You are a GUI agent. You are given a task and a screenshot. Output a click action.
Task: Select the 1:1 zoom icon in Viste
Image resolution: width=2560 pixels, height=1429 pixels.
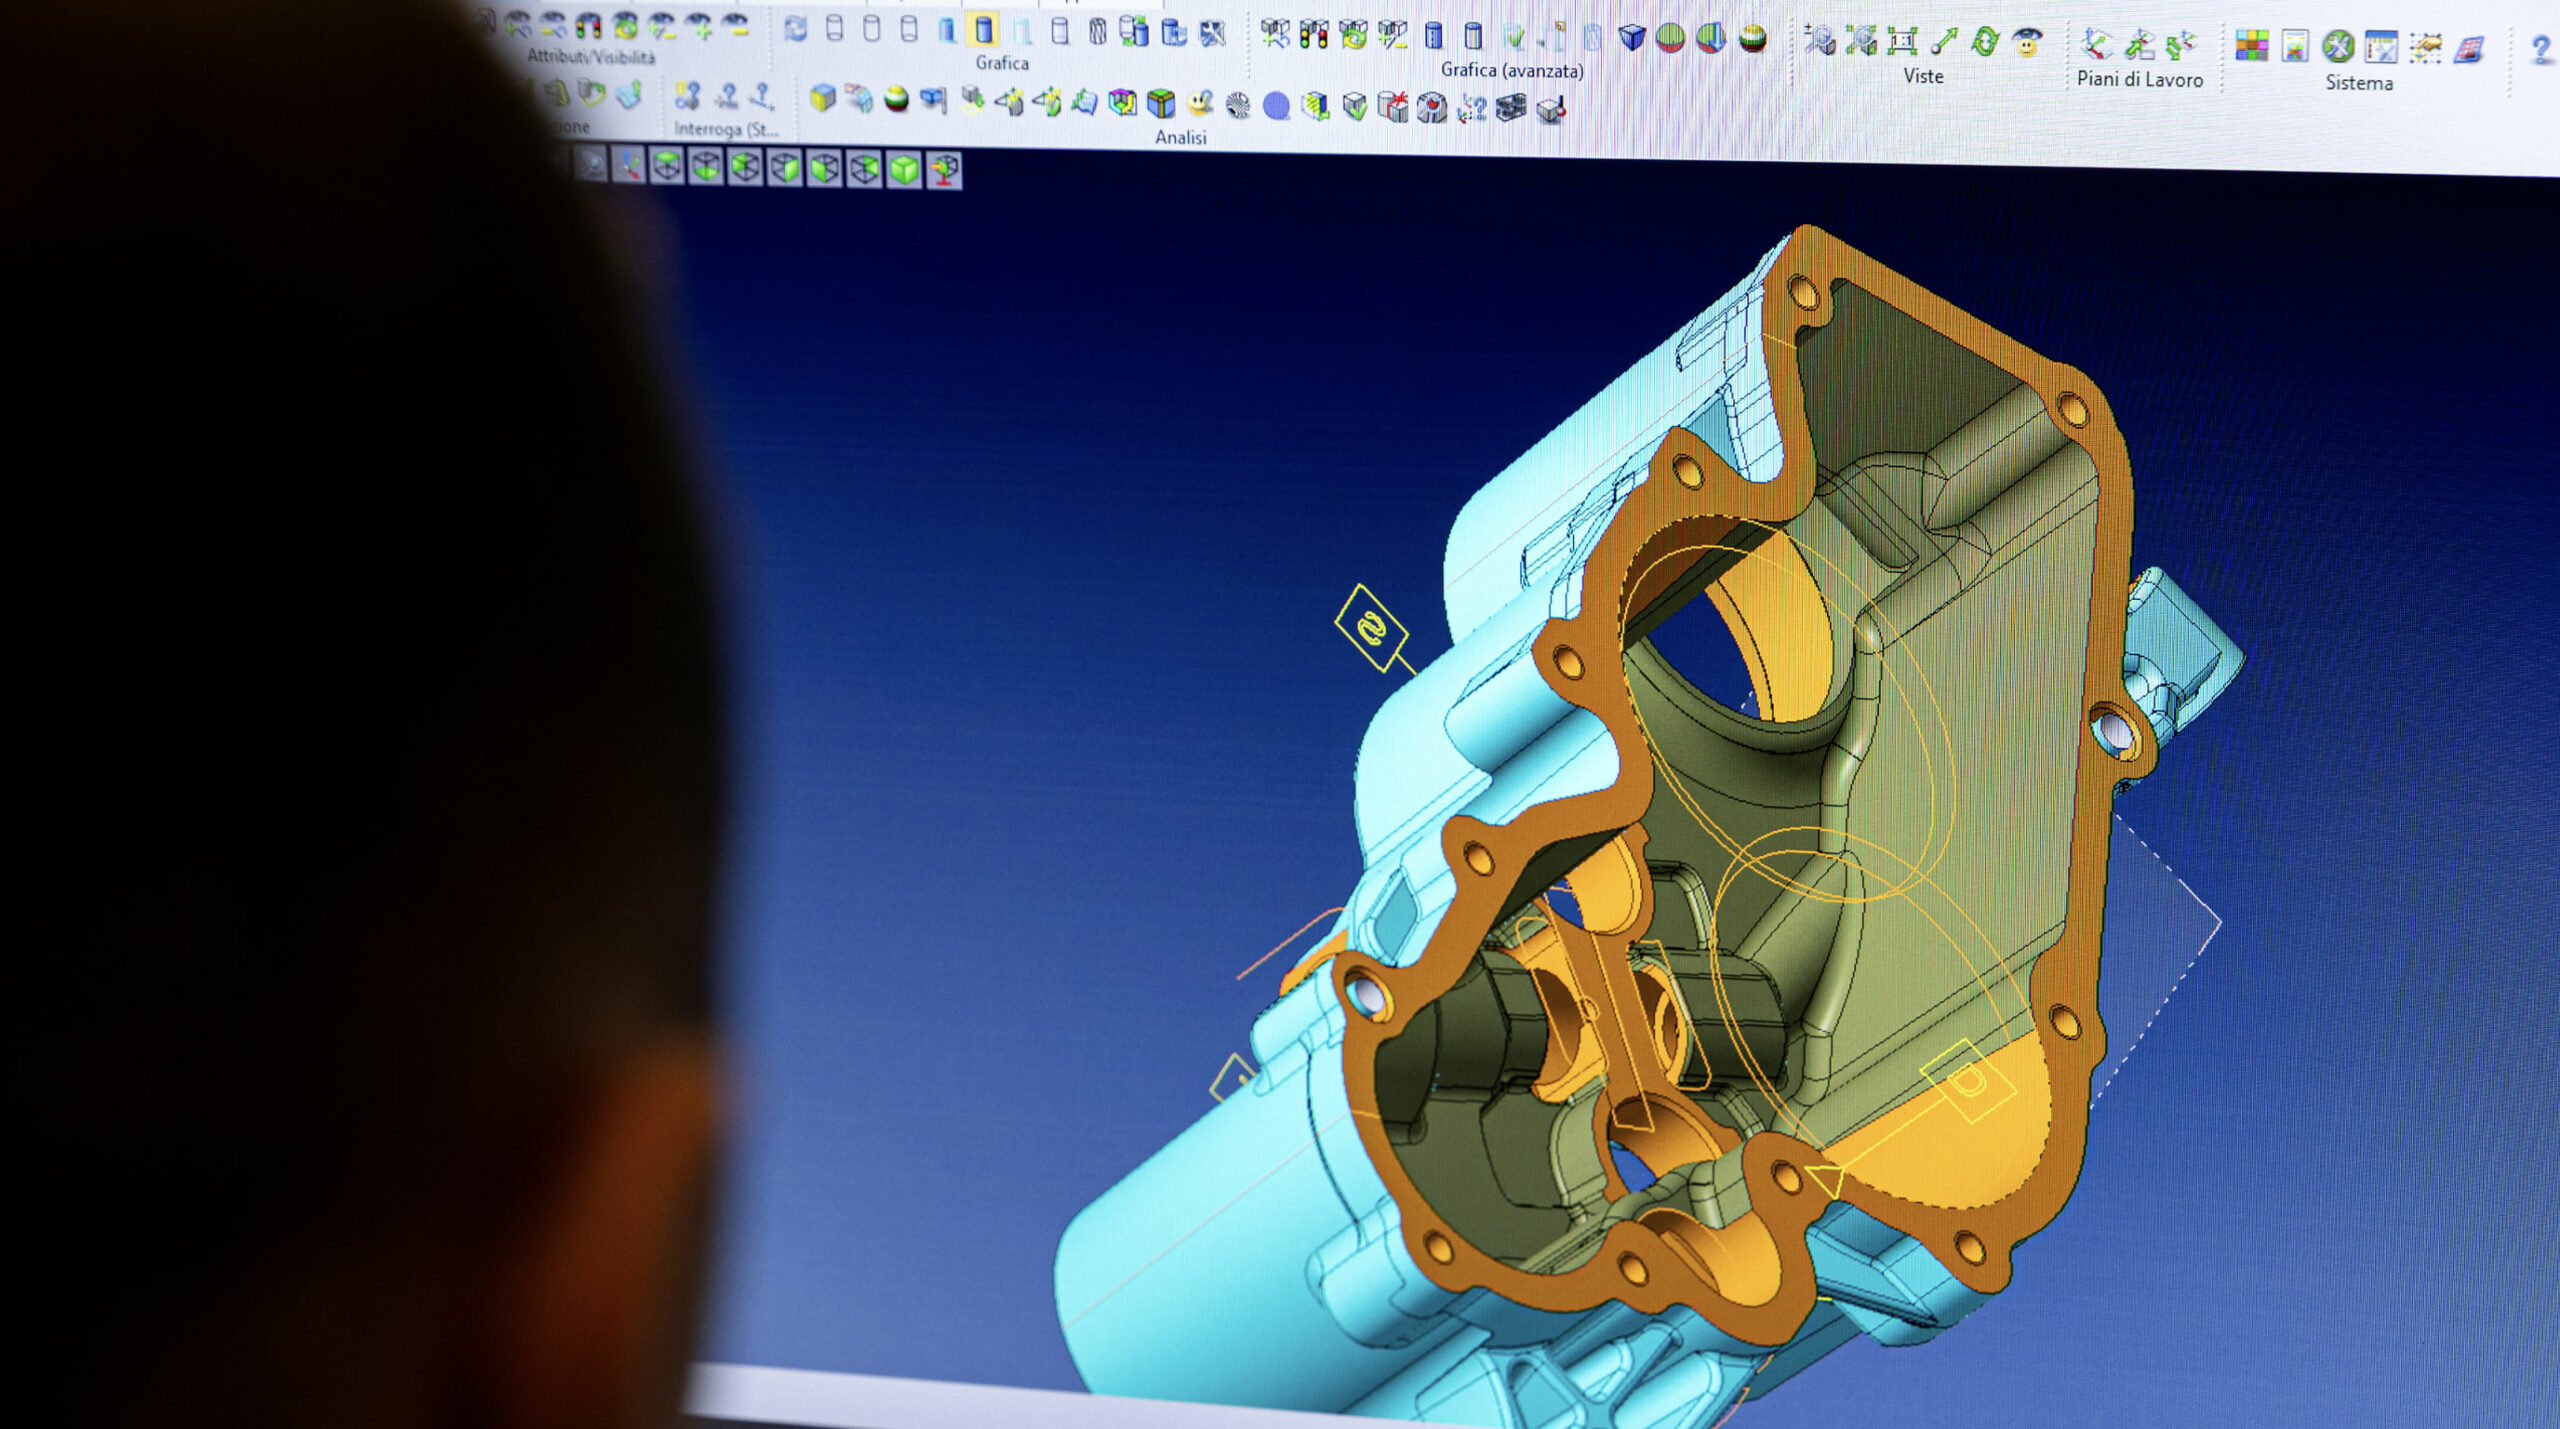(1901, 41)
